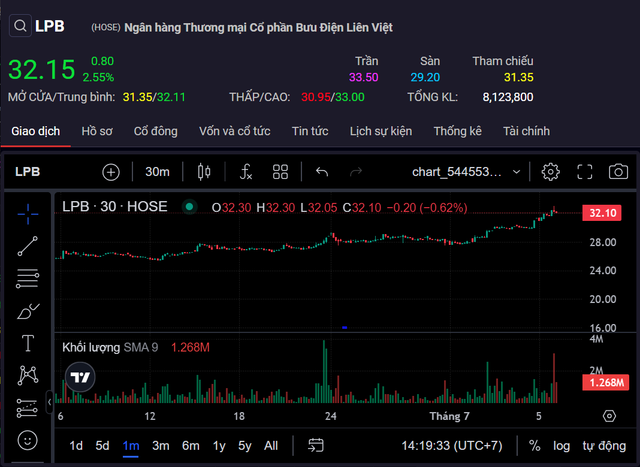Screen dimensions: 640x467
Task: Click the timezone clock 14:19:33 (UTC+7)
Action: click(x=451, y=445)
